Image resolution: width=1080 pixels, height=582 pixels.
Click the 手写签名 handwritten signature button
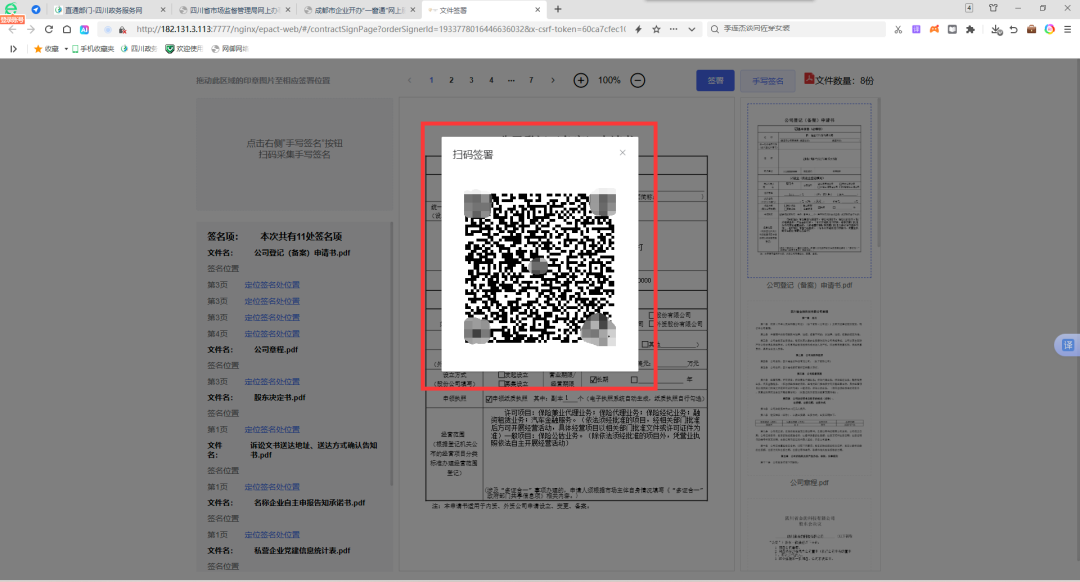(767, 81)
